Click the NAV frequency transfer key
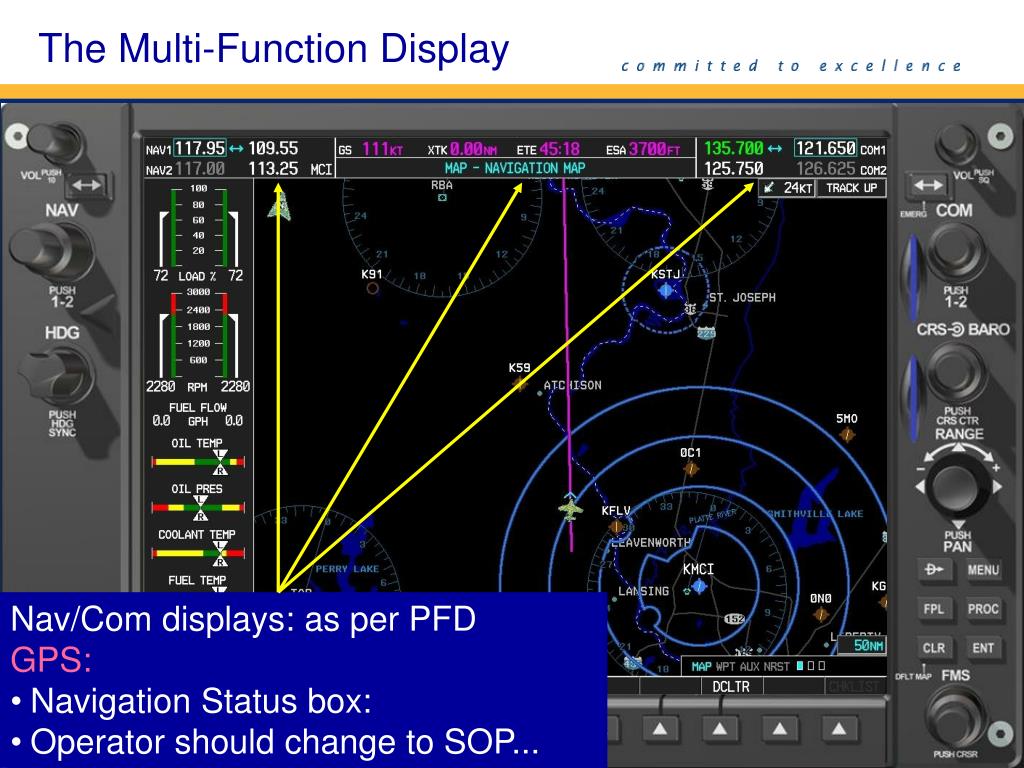Image resolution: width=1024 pixels, height=768 pixels. click(x=87, y=185)
